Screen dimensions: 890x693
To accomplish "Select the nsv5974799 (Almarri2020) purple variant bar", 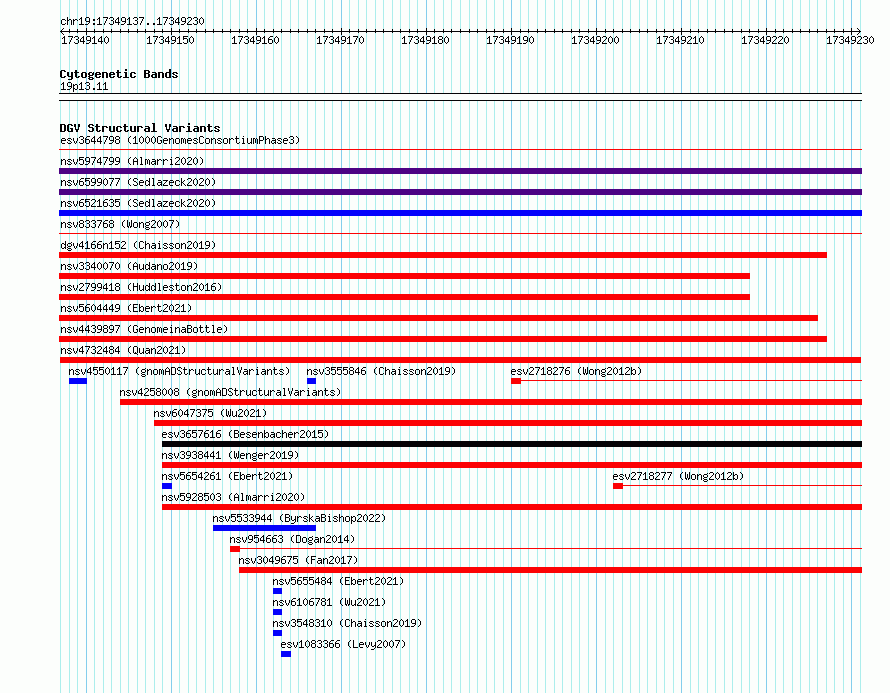I will (x=460, y=171).
